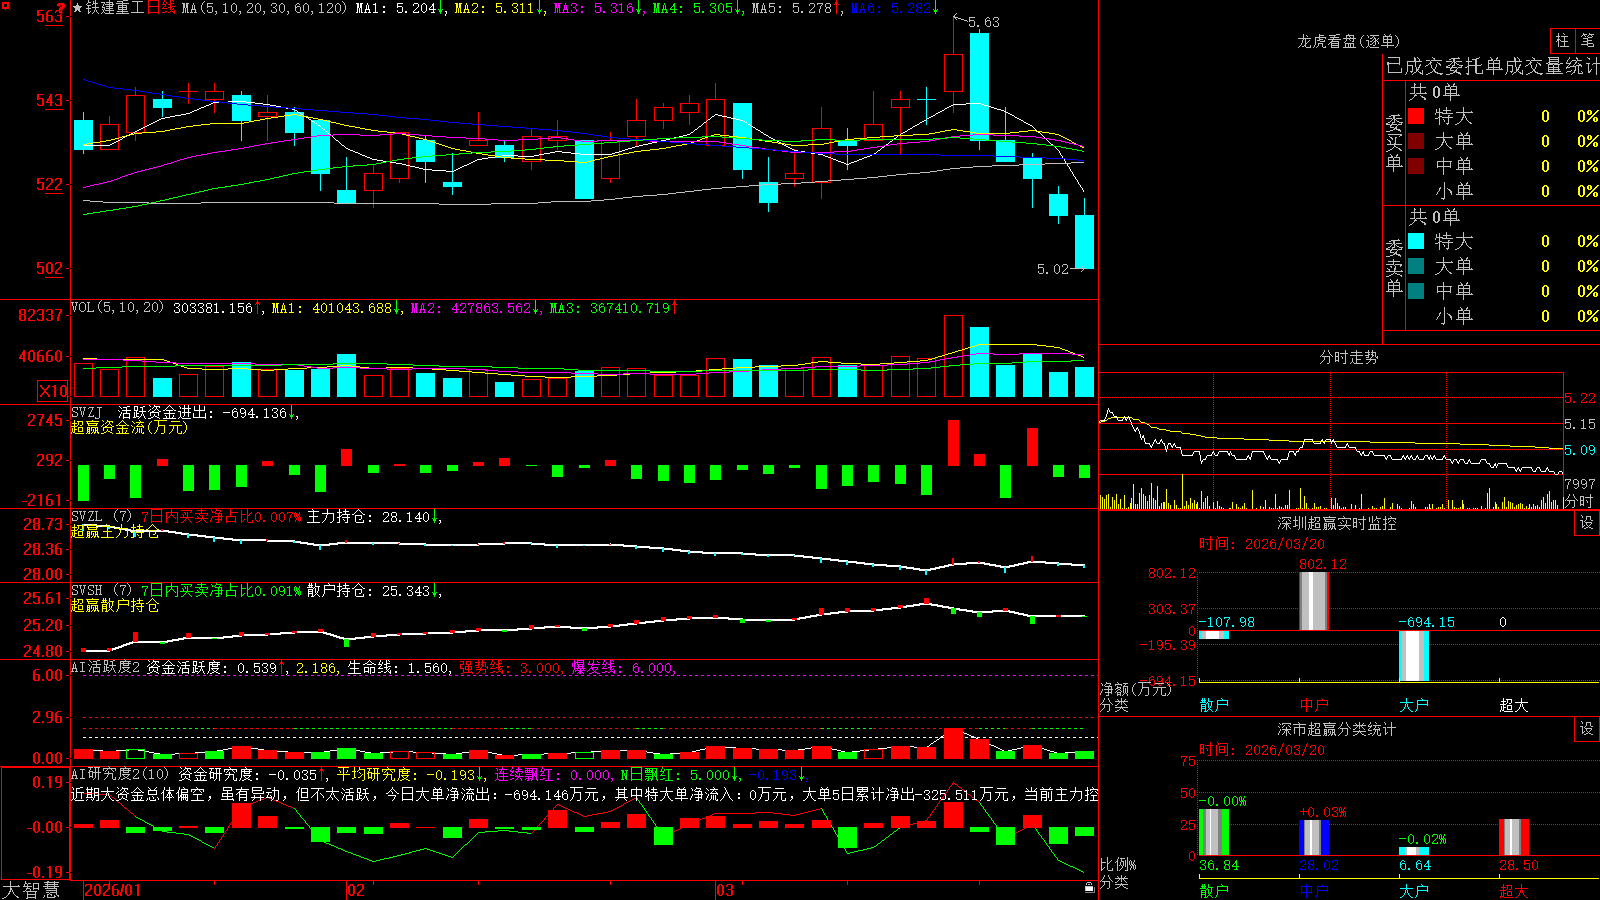Open VOL(5,10,20) indicator parameters
The height and width of the screenshot is (900, 1600).
click(x=118, y=308)
